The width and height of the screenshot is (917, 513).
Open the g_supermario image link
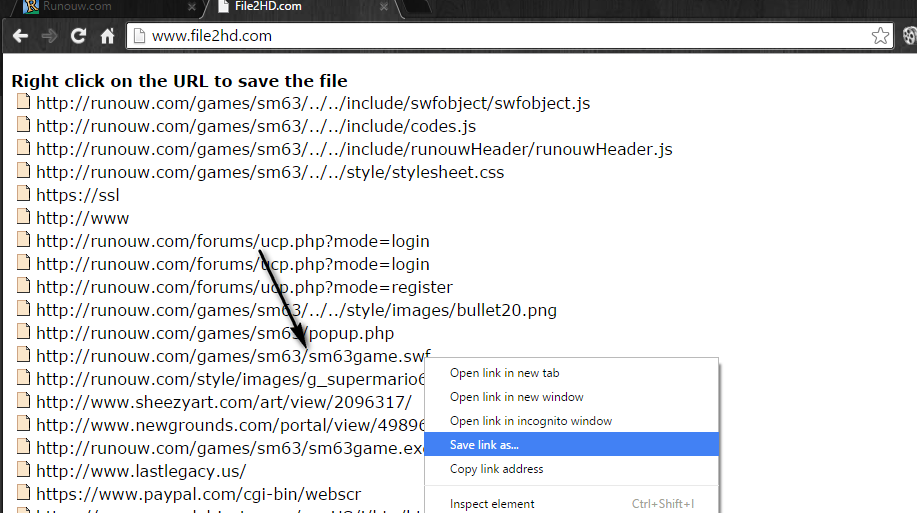click(x=230, y=379)
